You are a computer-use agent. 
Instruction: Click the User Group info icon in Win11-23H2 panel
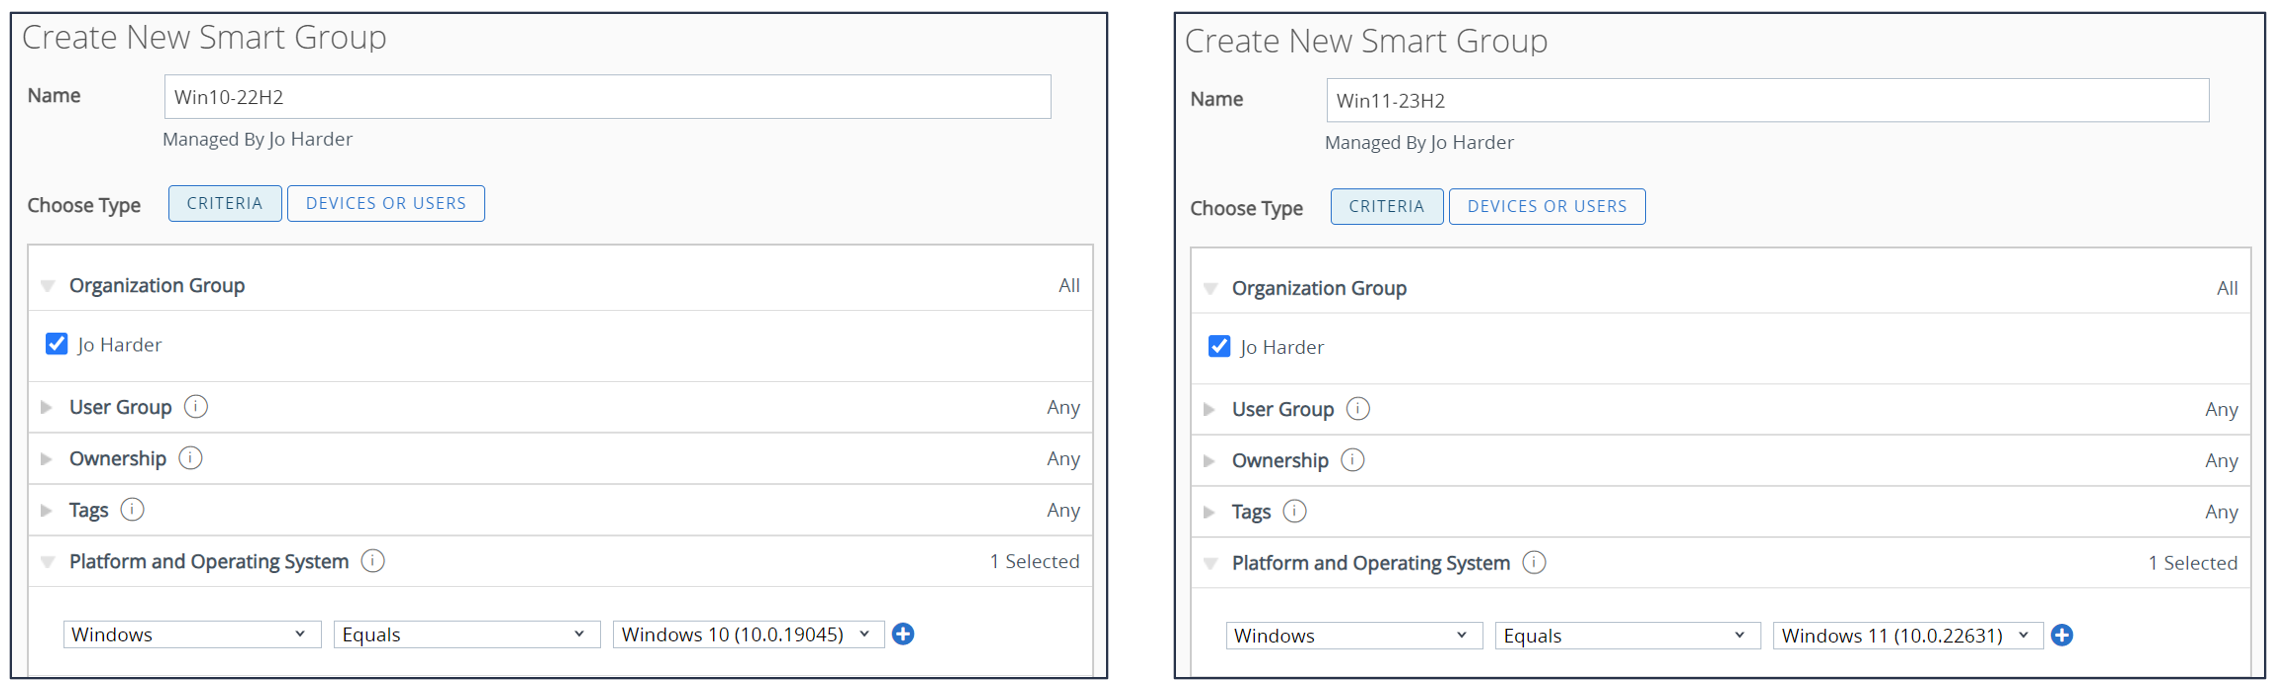[1357, 409]
